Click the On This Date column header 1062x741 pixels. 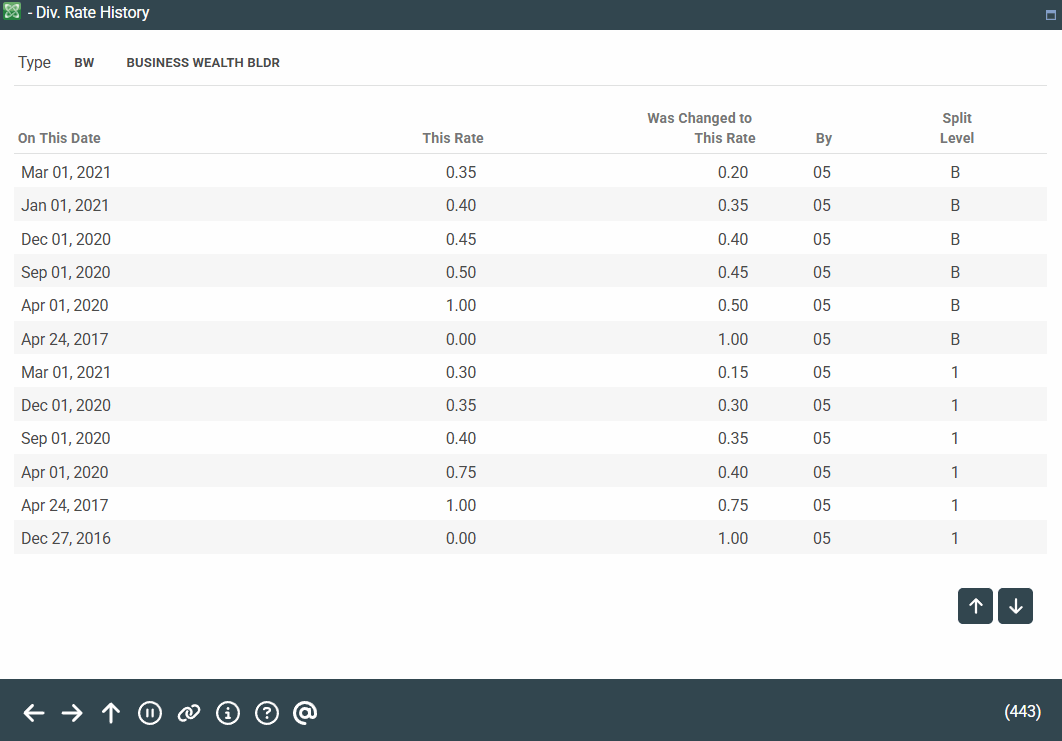59,138
